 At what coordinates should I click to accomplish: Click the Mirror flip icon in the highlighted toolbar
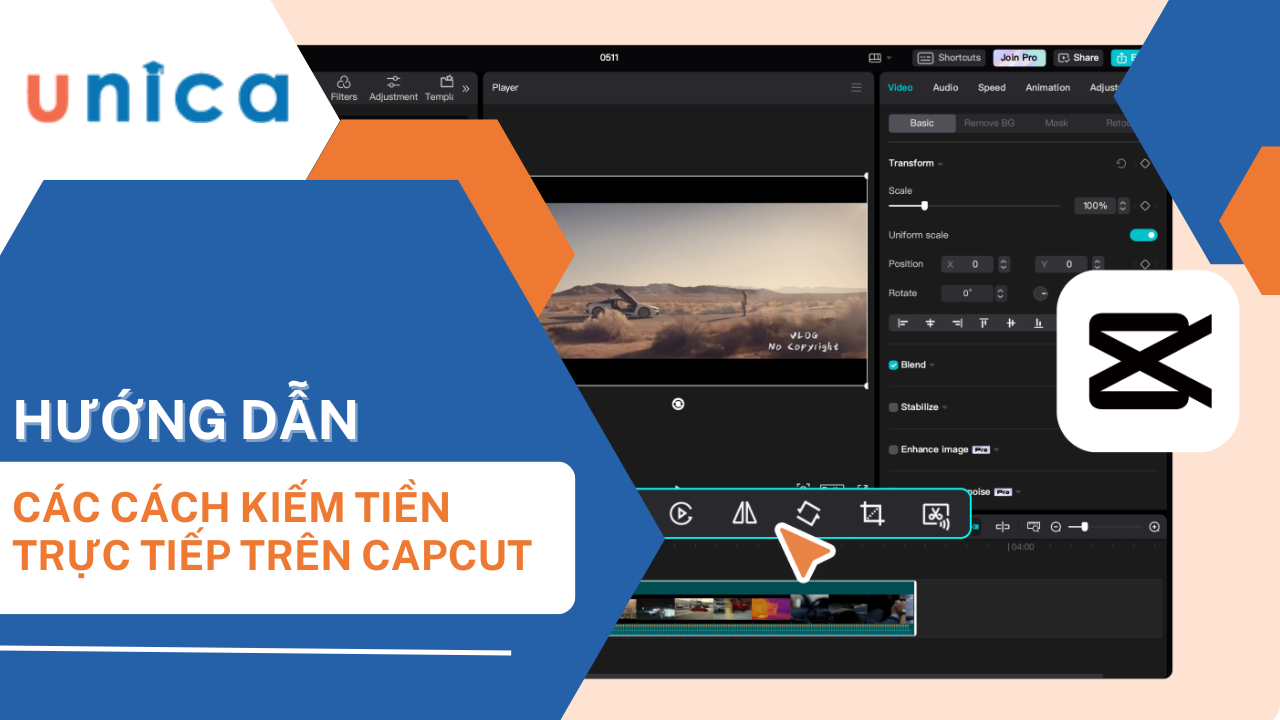(x=744, y=514)
